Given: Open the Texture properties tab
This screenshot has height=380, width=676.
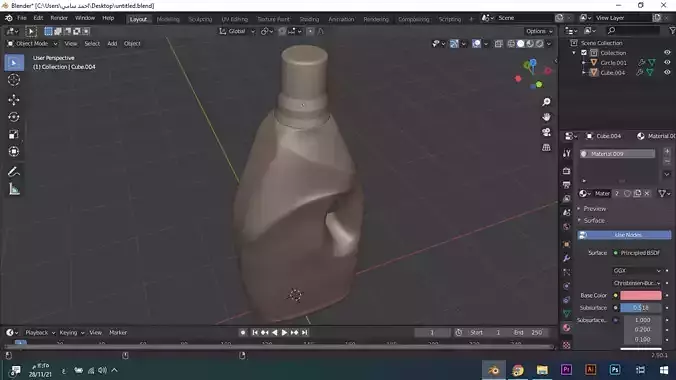Looking at the screenshot, I should [x=566, y=345].
